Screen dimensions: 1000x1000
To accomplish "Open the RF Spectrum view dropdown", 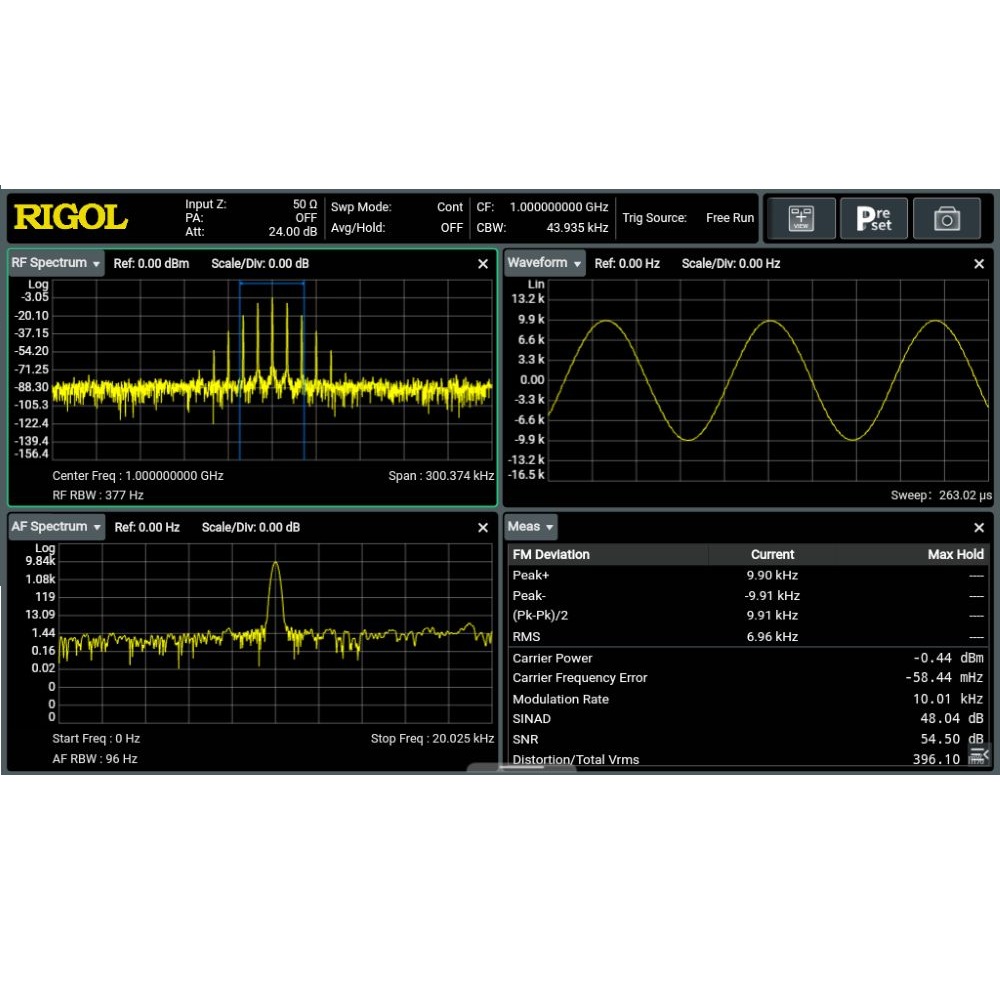I will click(56, 263).
